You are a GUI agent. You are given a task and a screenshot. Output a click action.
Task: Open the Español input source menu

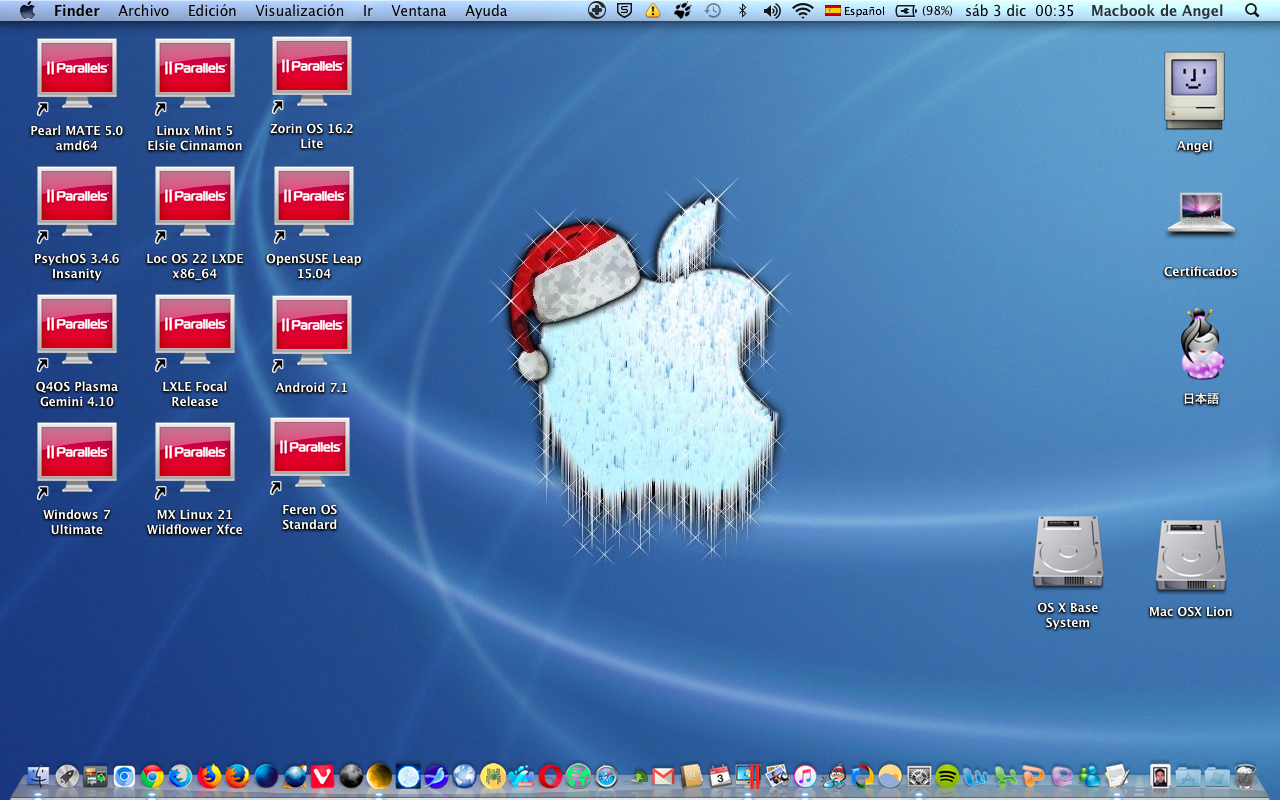coord(855,11)
